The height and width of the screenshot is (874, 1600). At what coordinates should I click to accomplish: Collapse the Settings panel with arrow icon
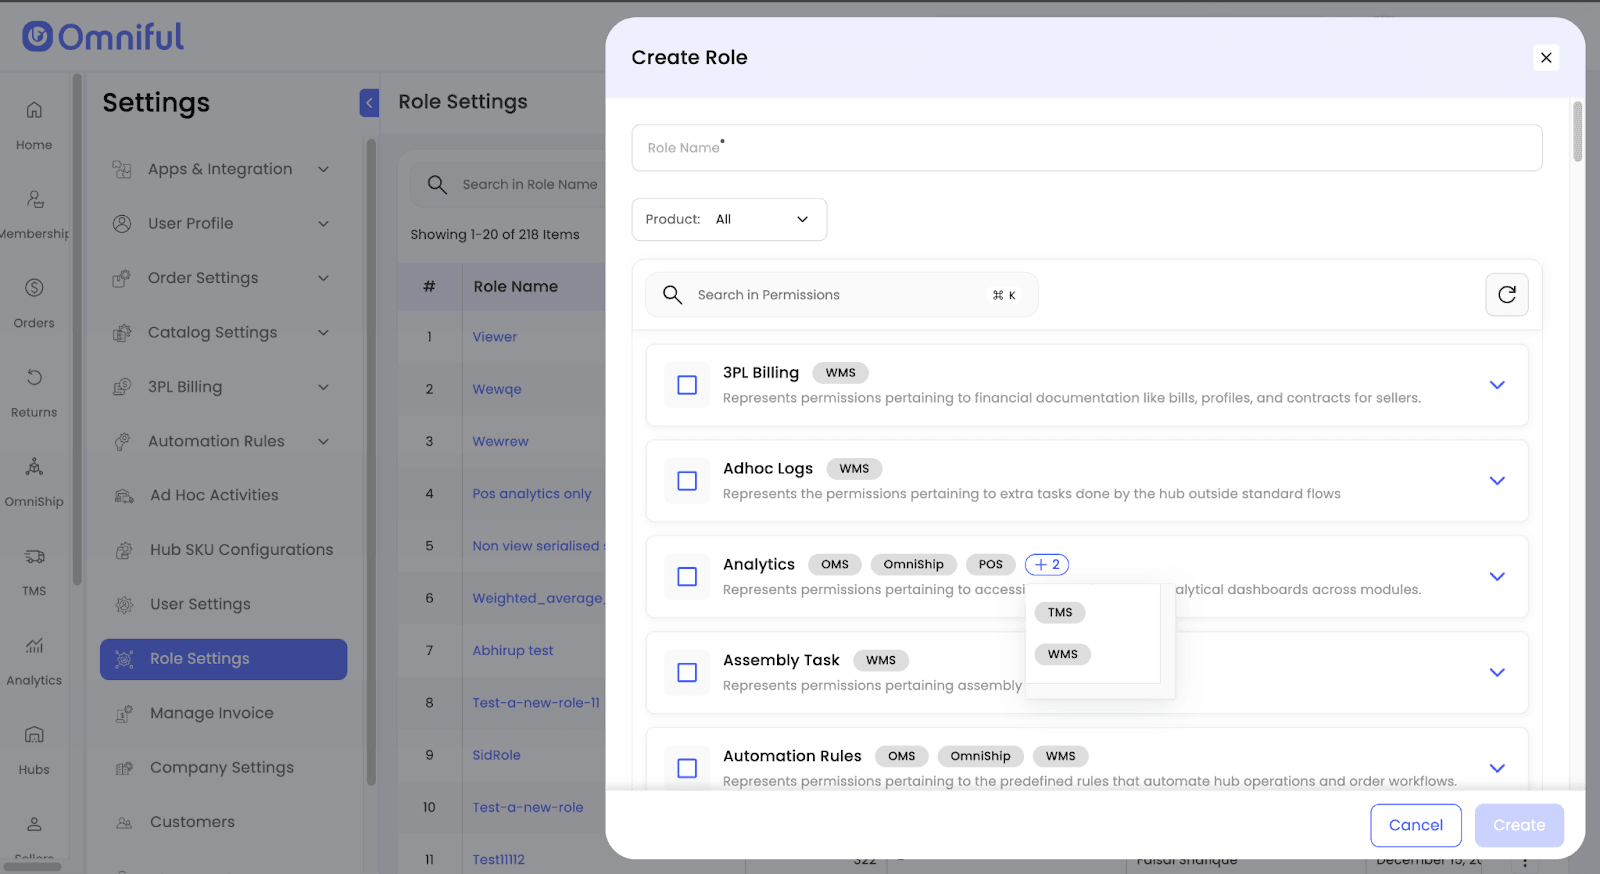click(x=369, y=103)
